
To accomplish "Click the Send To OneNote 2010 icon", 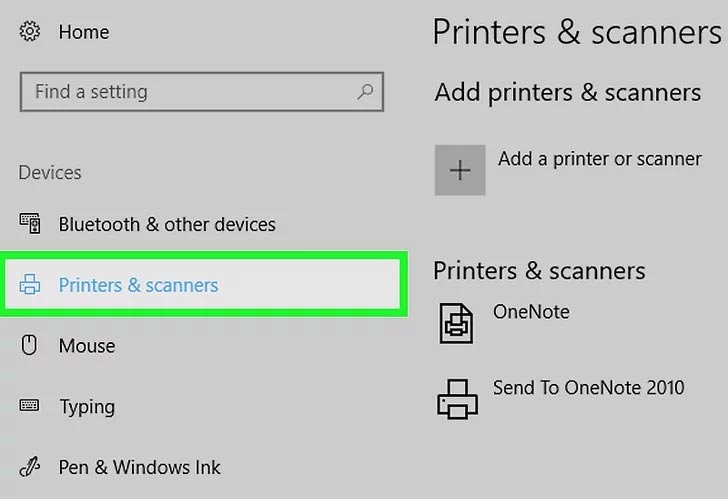I will (458, 398).
